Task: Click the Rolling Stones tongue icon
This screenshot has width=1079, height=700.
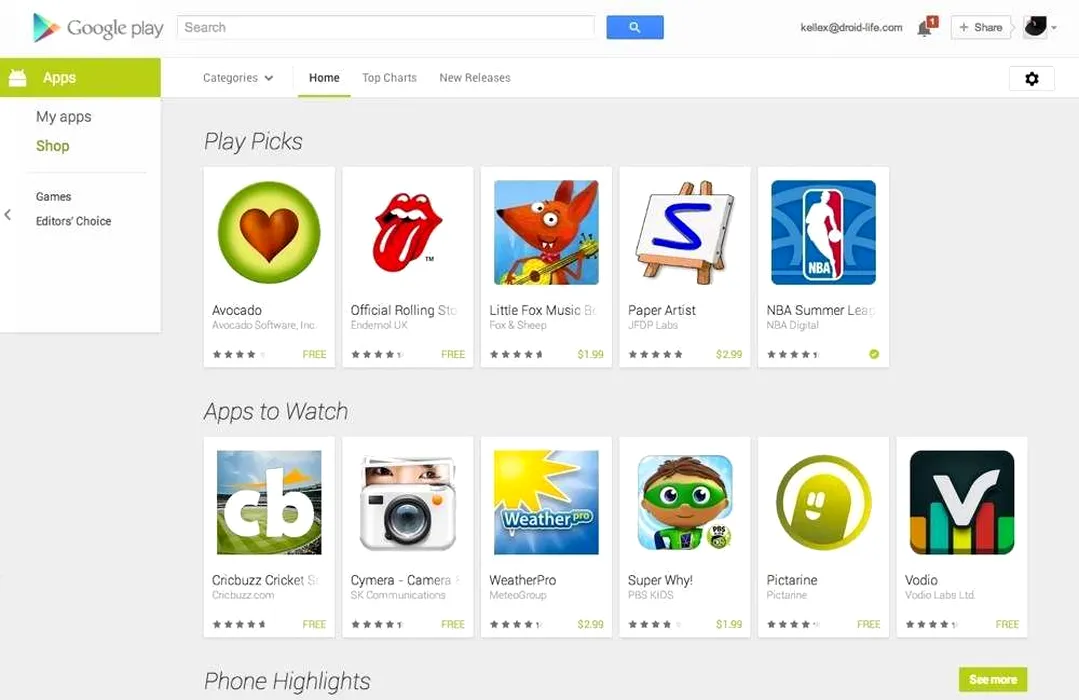Action: click(x=407, y=232)
